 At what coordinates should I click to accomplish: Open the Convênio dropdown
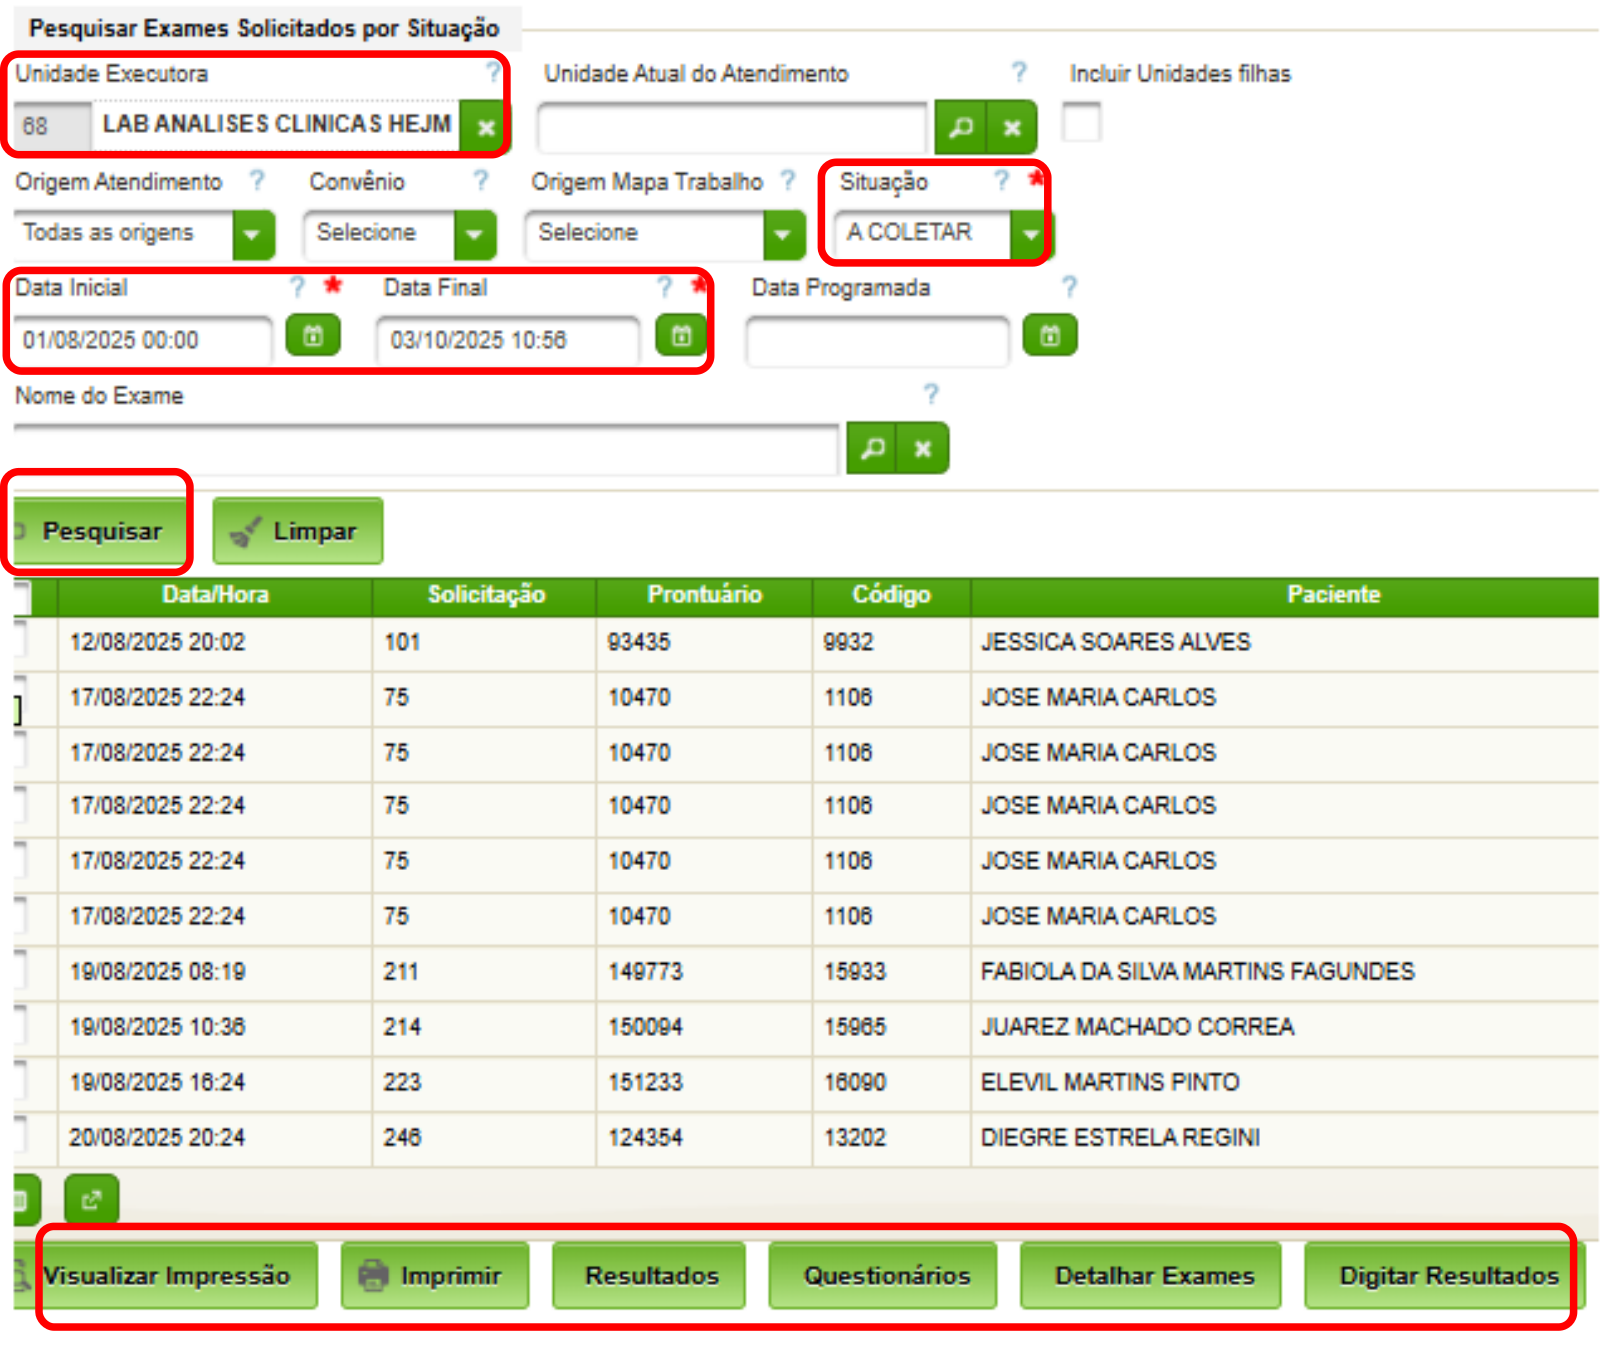click(475, 235)
